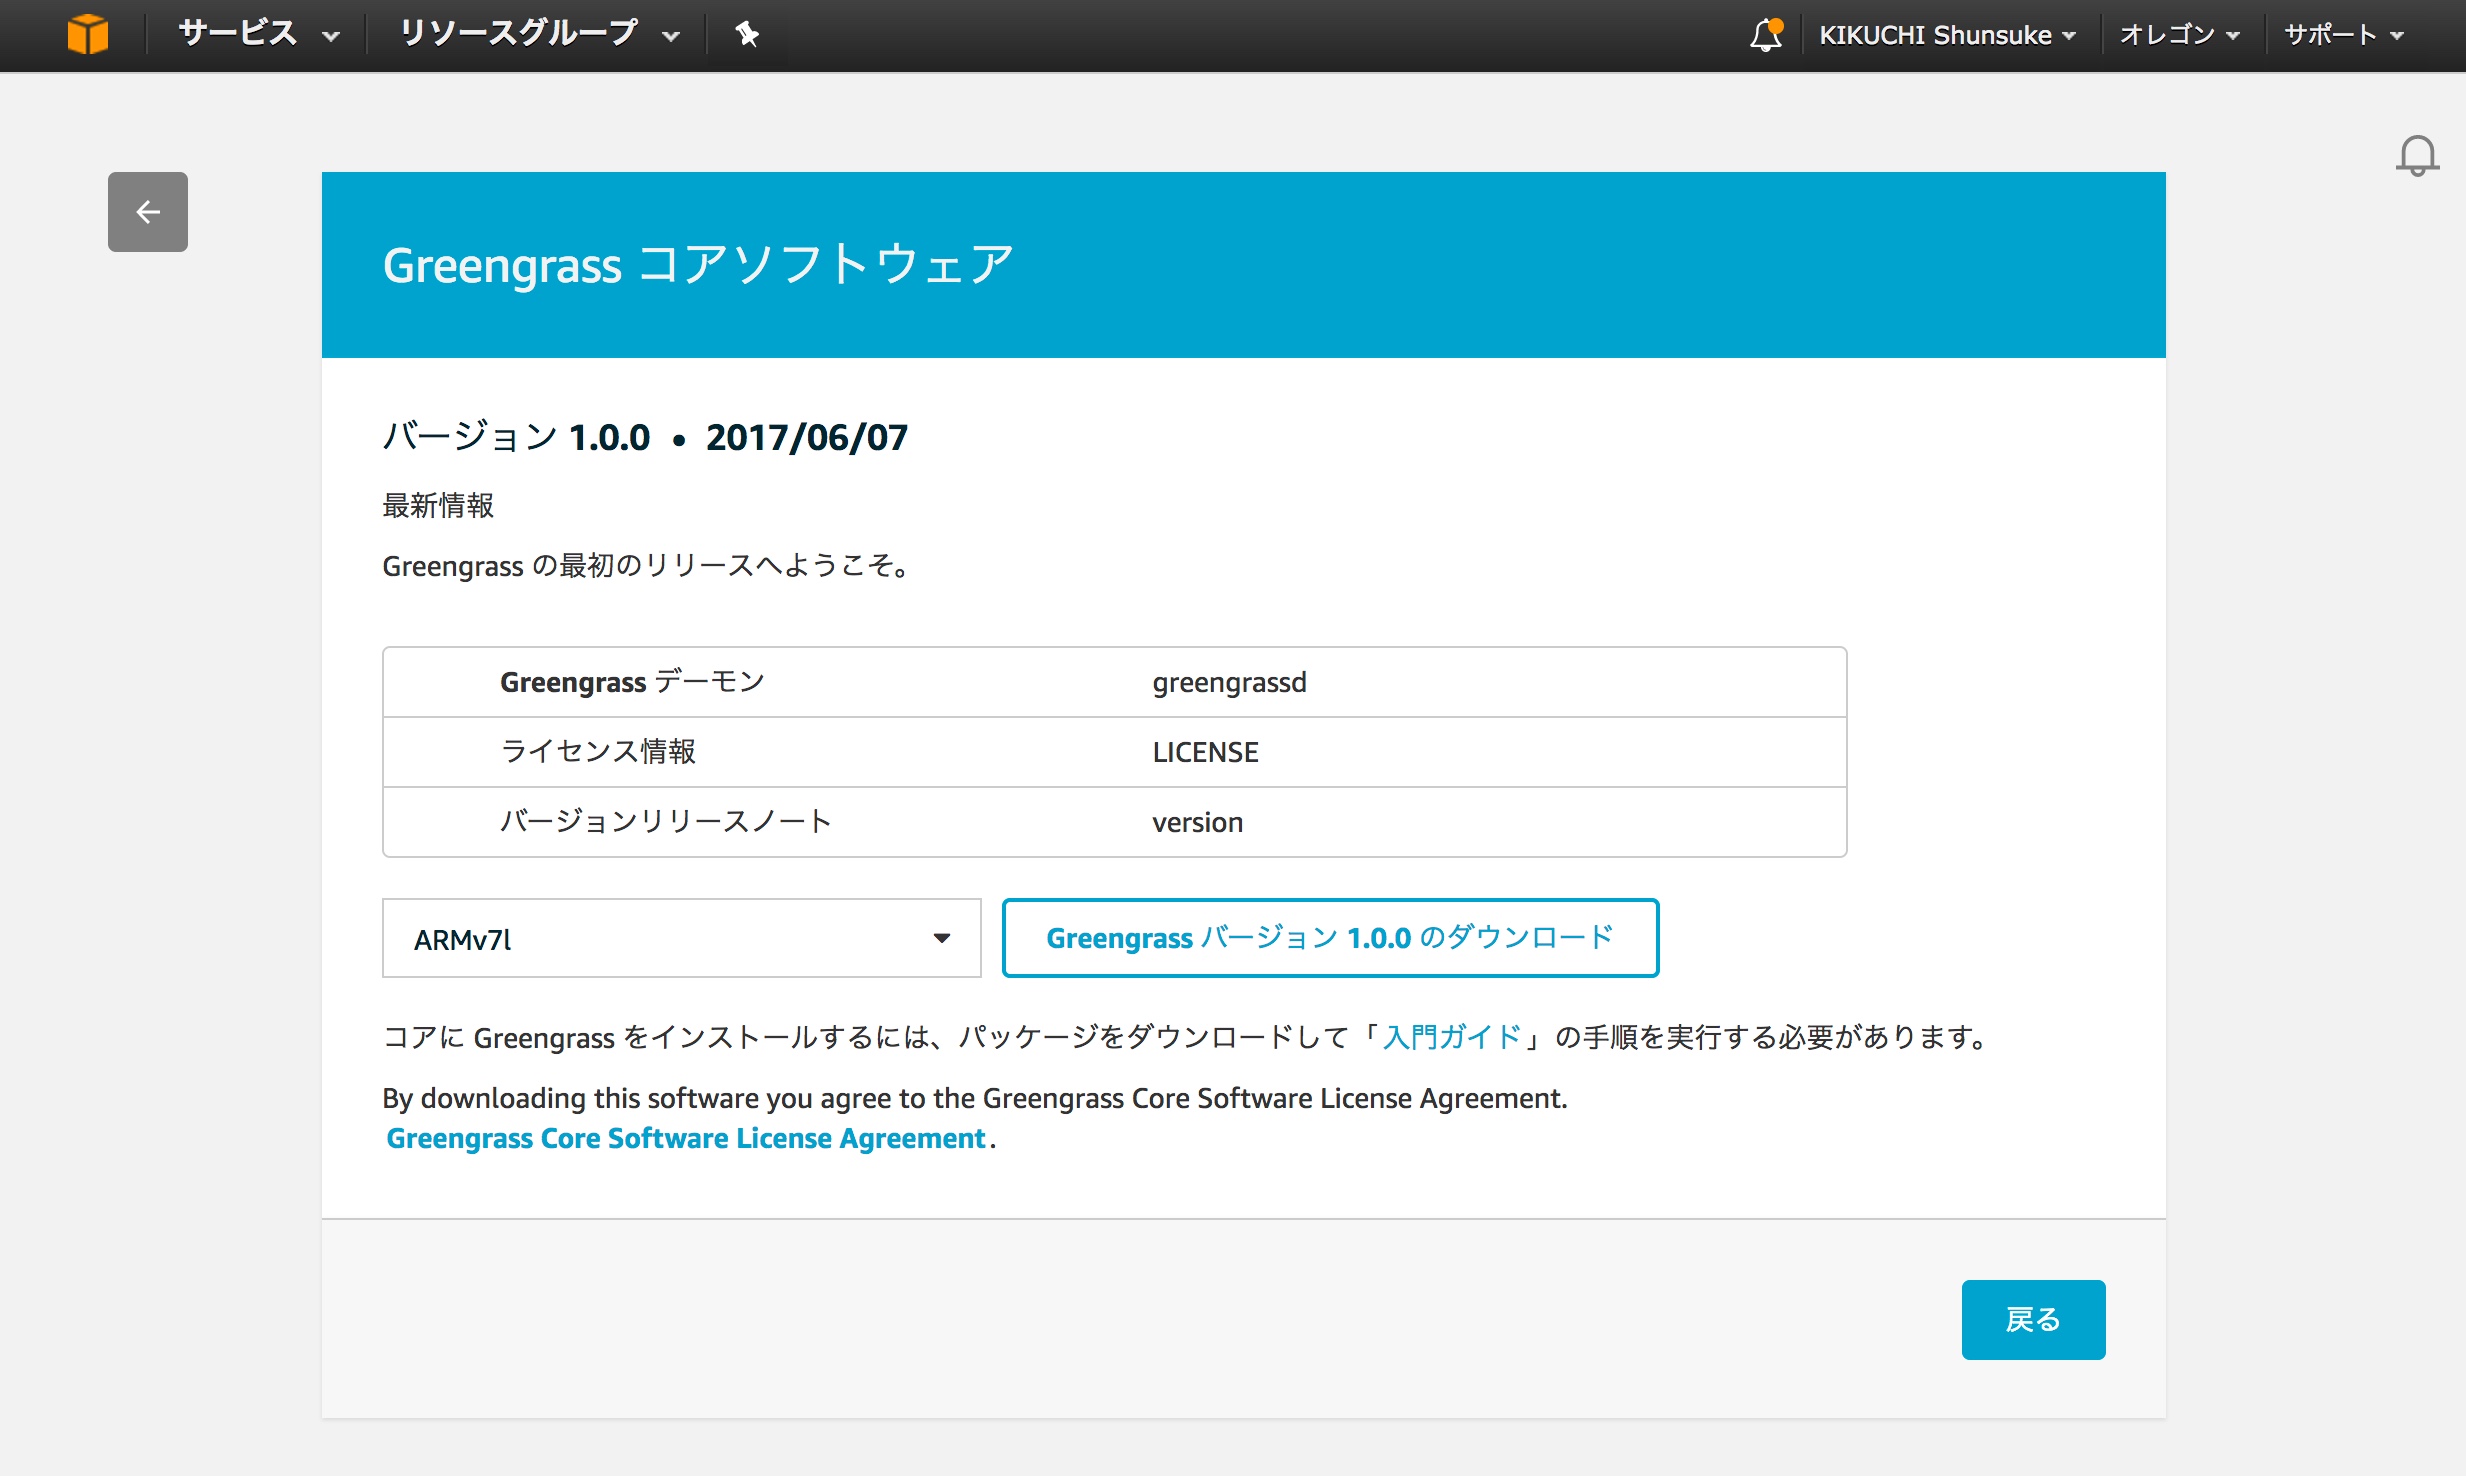2466x1476 pixels.
Task: Open the KIKUCHI Shunsuke account menu
Action: pyautogui.click(x=1947, y=35)
